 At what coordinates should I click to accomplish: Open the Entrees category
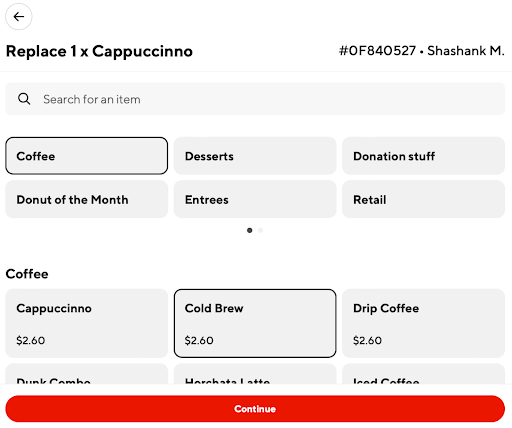coord(255,199)
